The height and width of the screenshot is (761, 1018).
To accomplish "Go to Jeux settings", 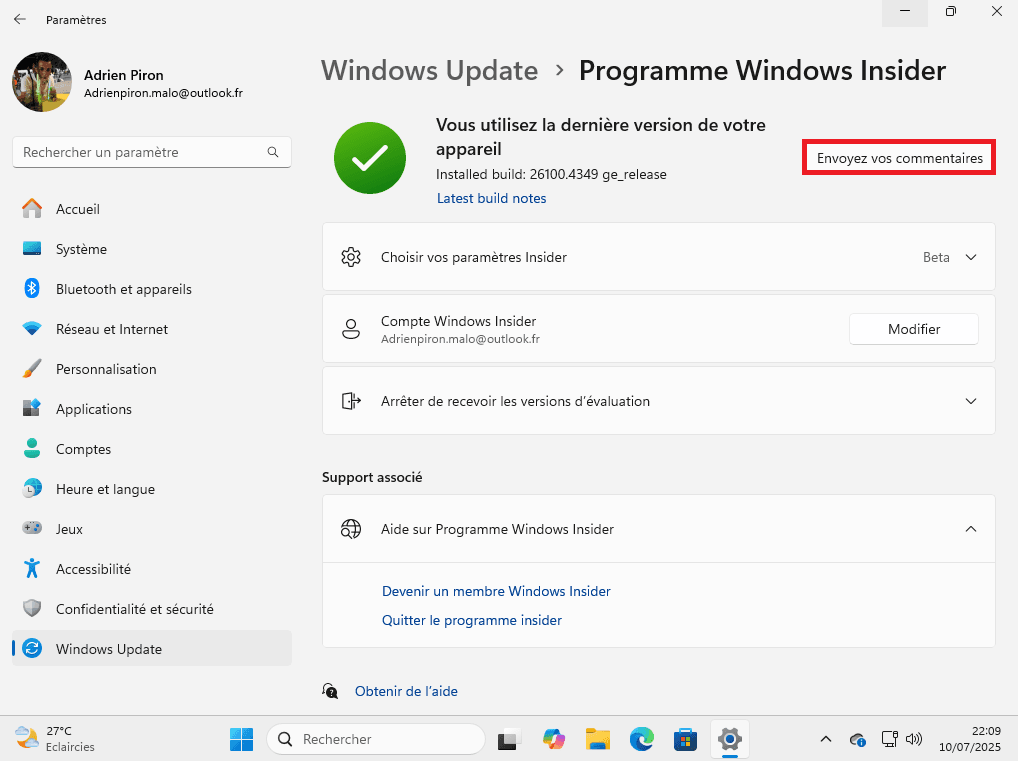I will (151, 529).
